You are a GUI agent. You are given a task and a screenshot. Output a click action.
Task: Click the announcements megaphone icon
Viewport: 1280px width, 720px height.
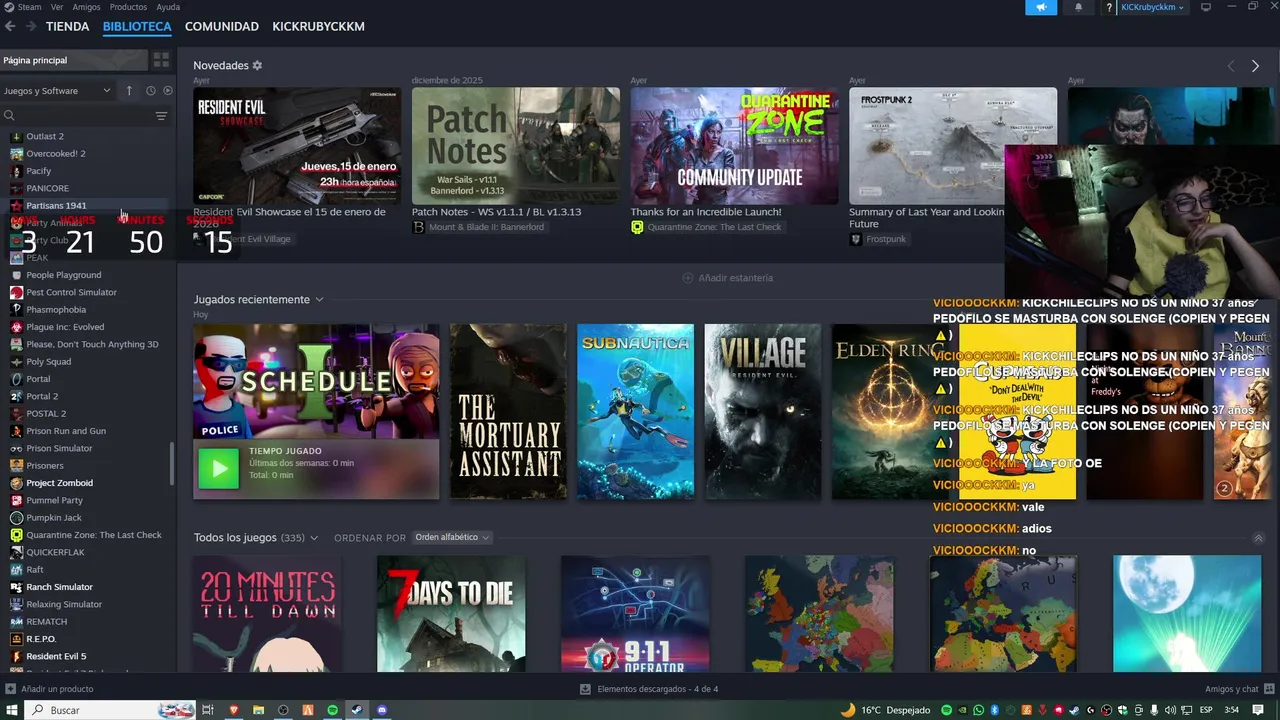(1041, 7)
